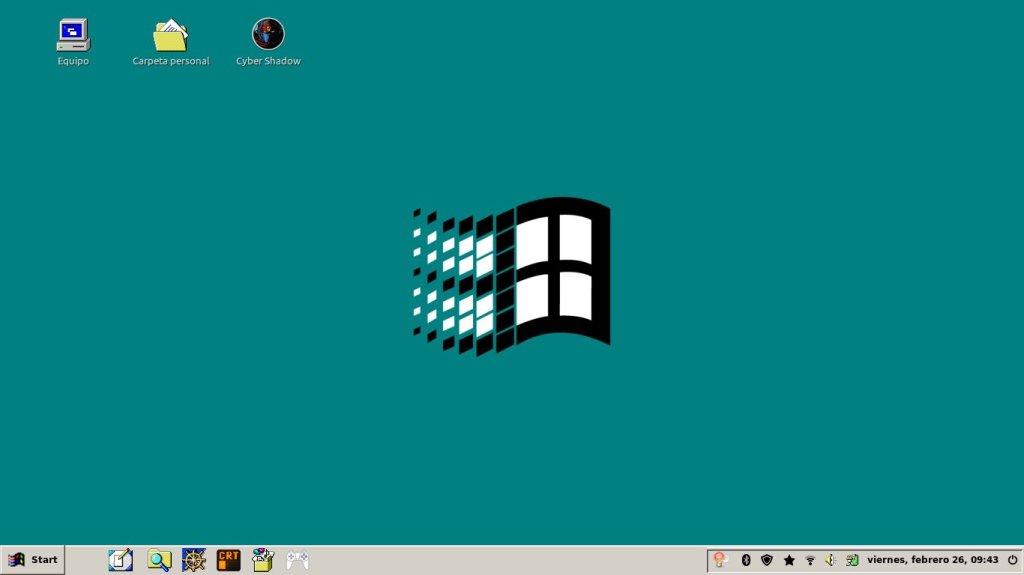Image resolution: width=1024 pixels, height=575 pixels.
Task: Open the Start menu
Action: click(33, 560)
